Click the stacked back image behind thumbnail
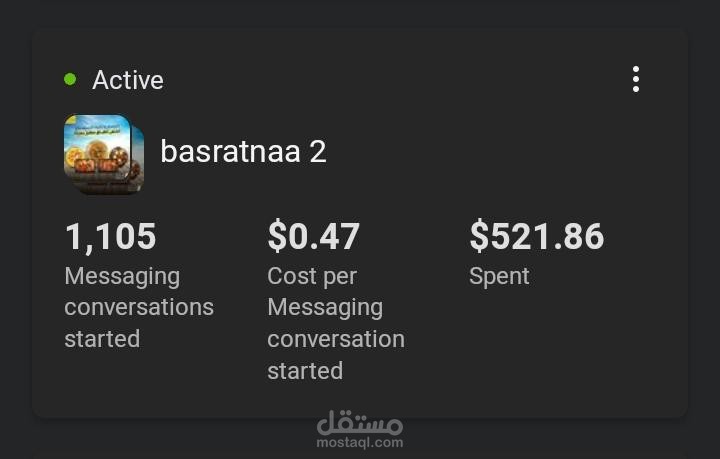 [x=138, y=158]
